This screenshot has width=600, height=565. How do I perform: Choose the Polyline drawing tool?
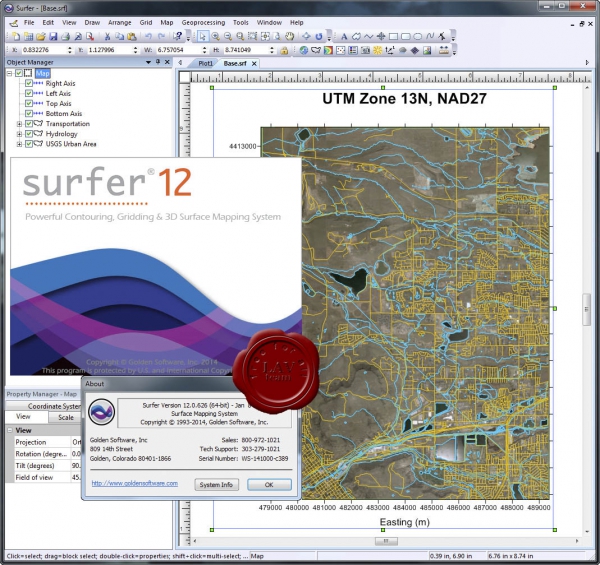(x=368, y=36)
